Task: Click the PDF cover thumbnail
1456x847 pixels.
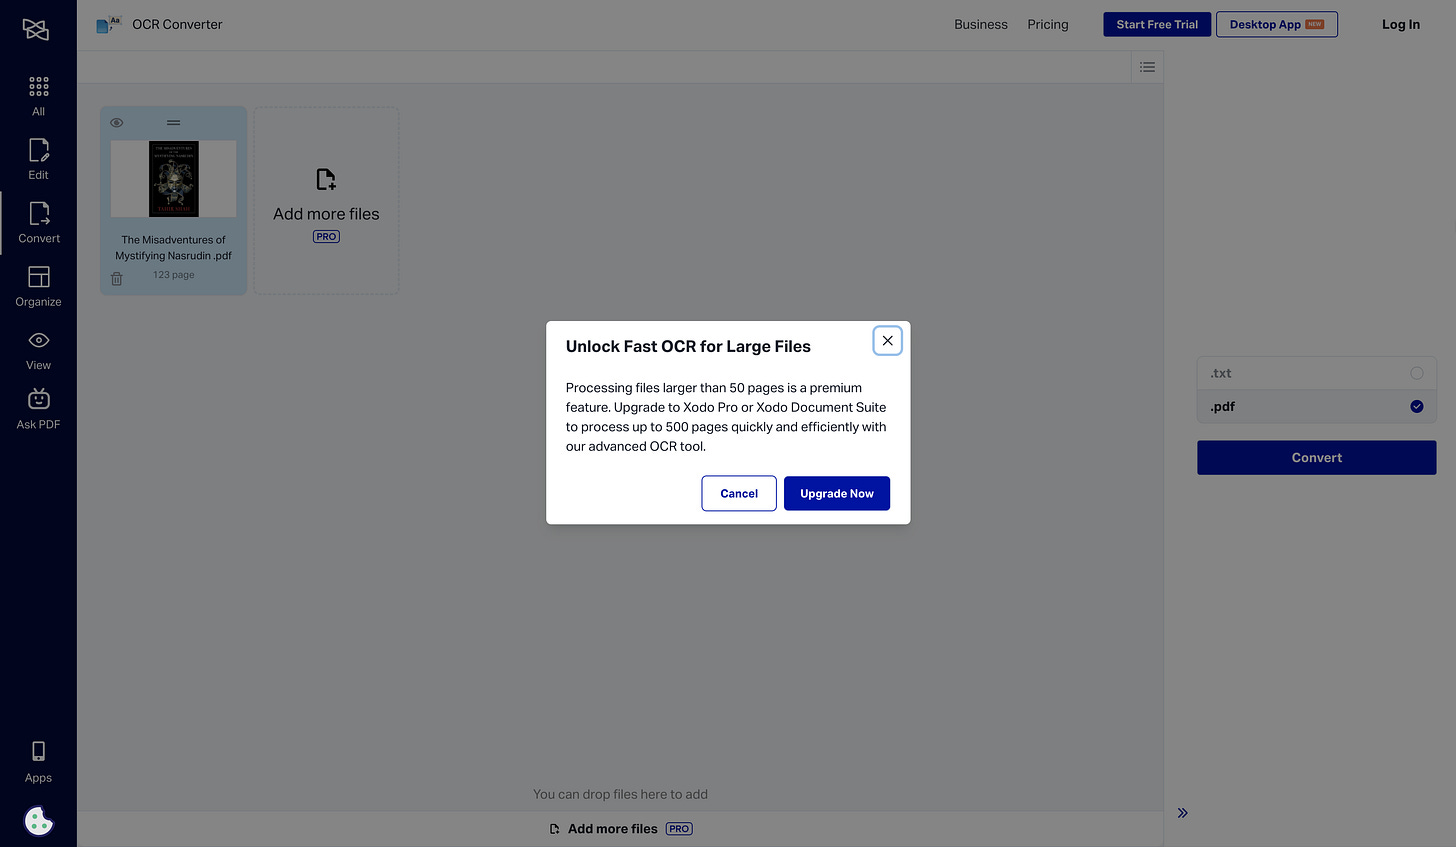Action: tap(173, 179)
